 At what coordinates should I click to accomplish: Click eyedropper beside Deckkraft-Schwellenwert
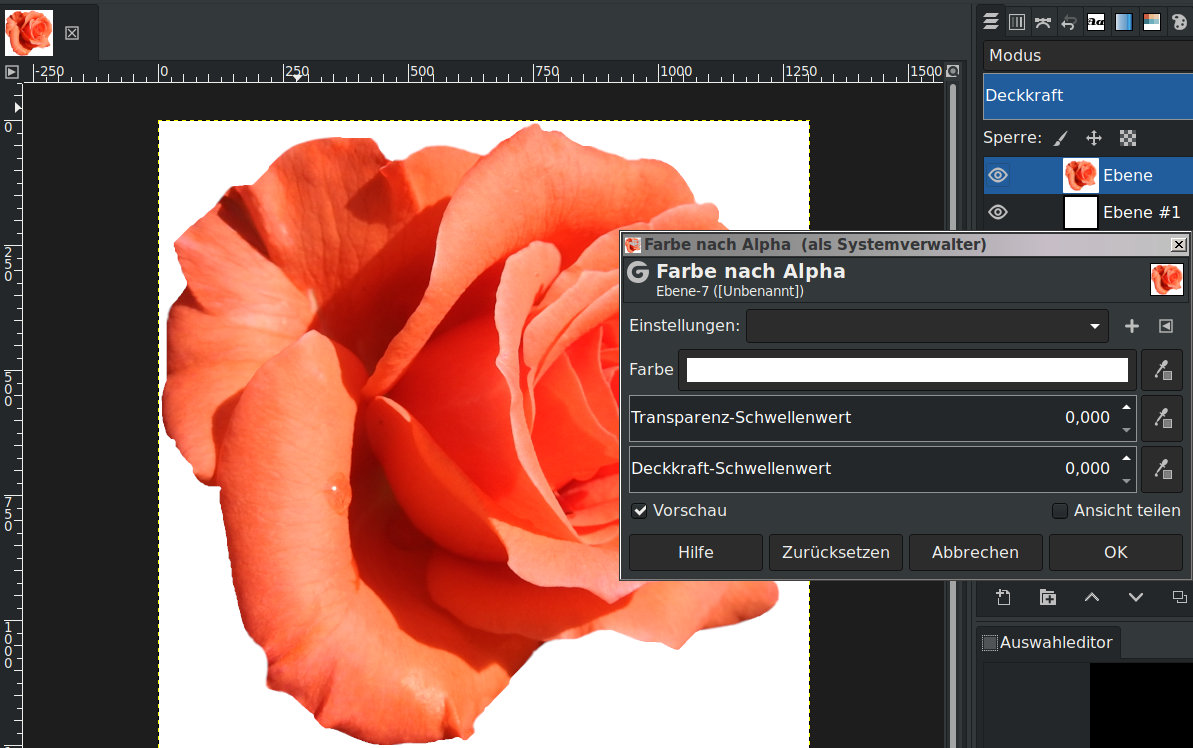tap(1161, 469)
